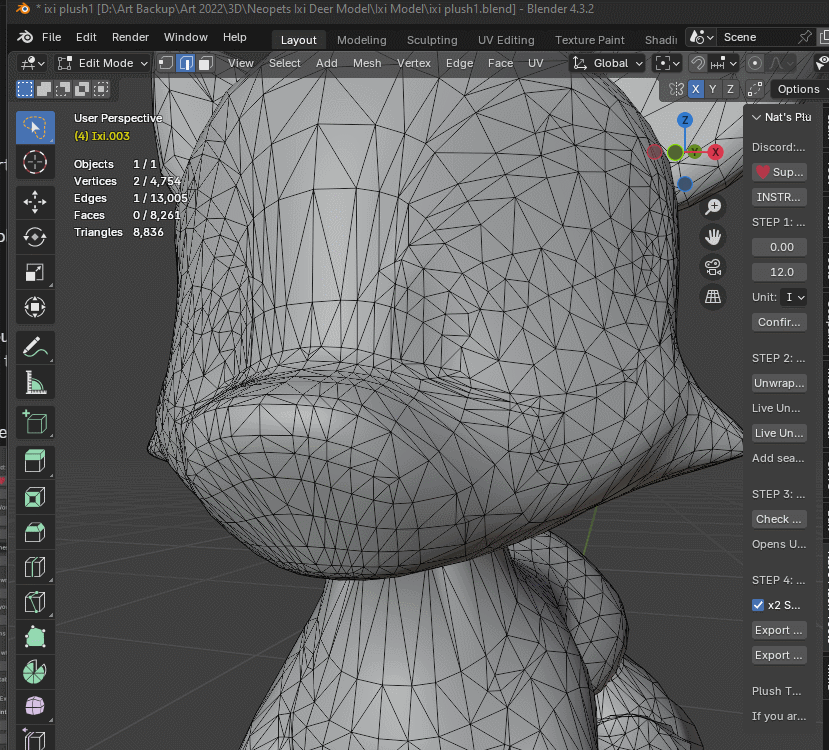
Task: Enable mesh symmetry Z axis
Action: coord(730,89)
